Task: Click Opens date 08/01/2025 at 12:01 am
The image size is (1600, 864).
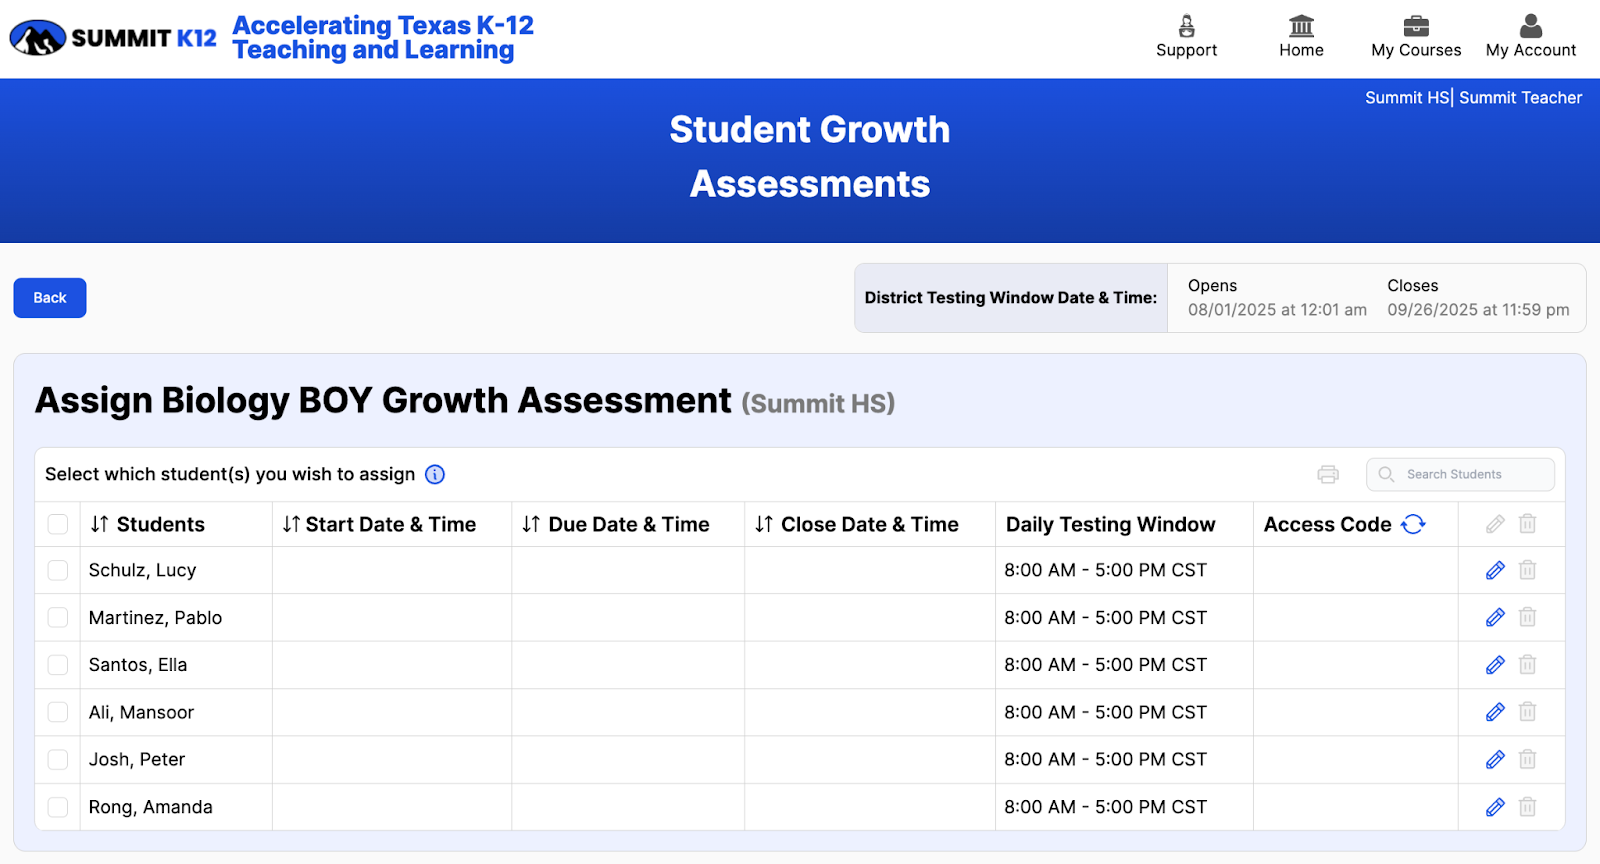Action: (1277, 310)
